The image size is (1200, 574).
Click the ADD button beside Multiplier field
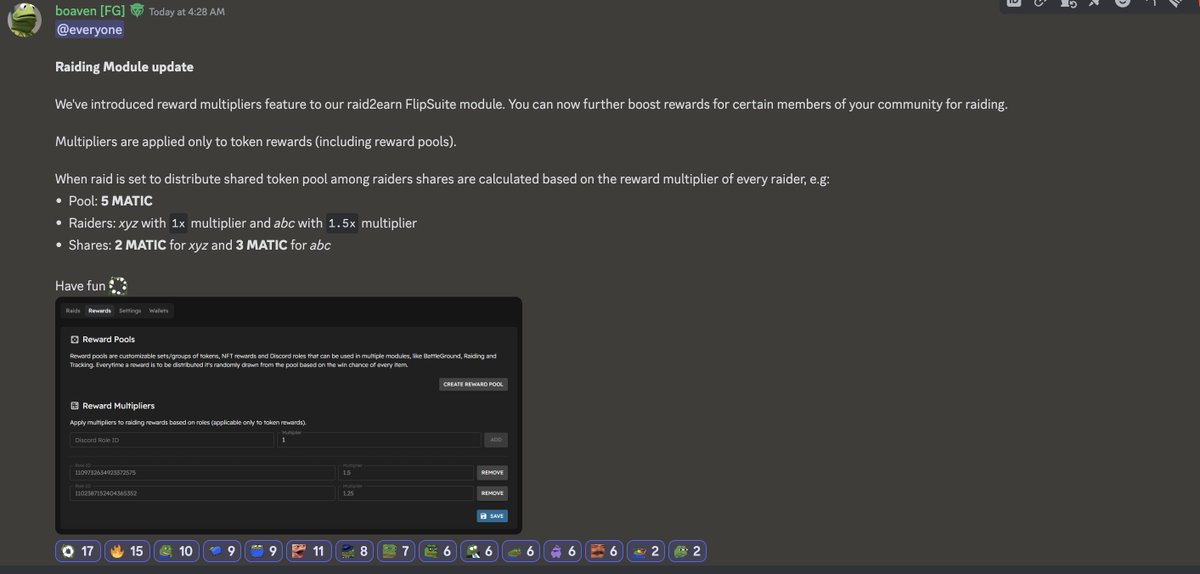pos(496,439)
